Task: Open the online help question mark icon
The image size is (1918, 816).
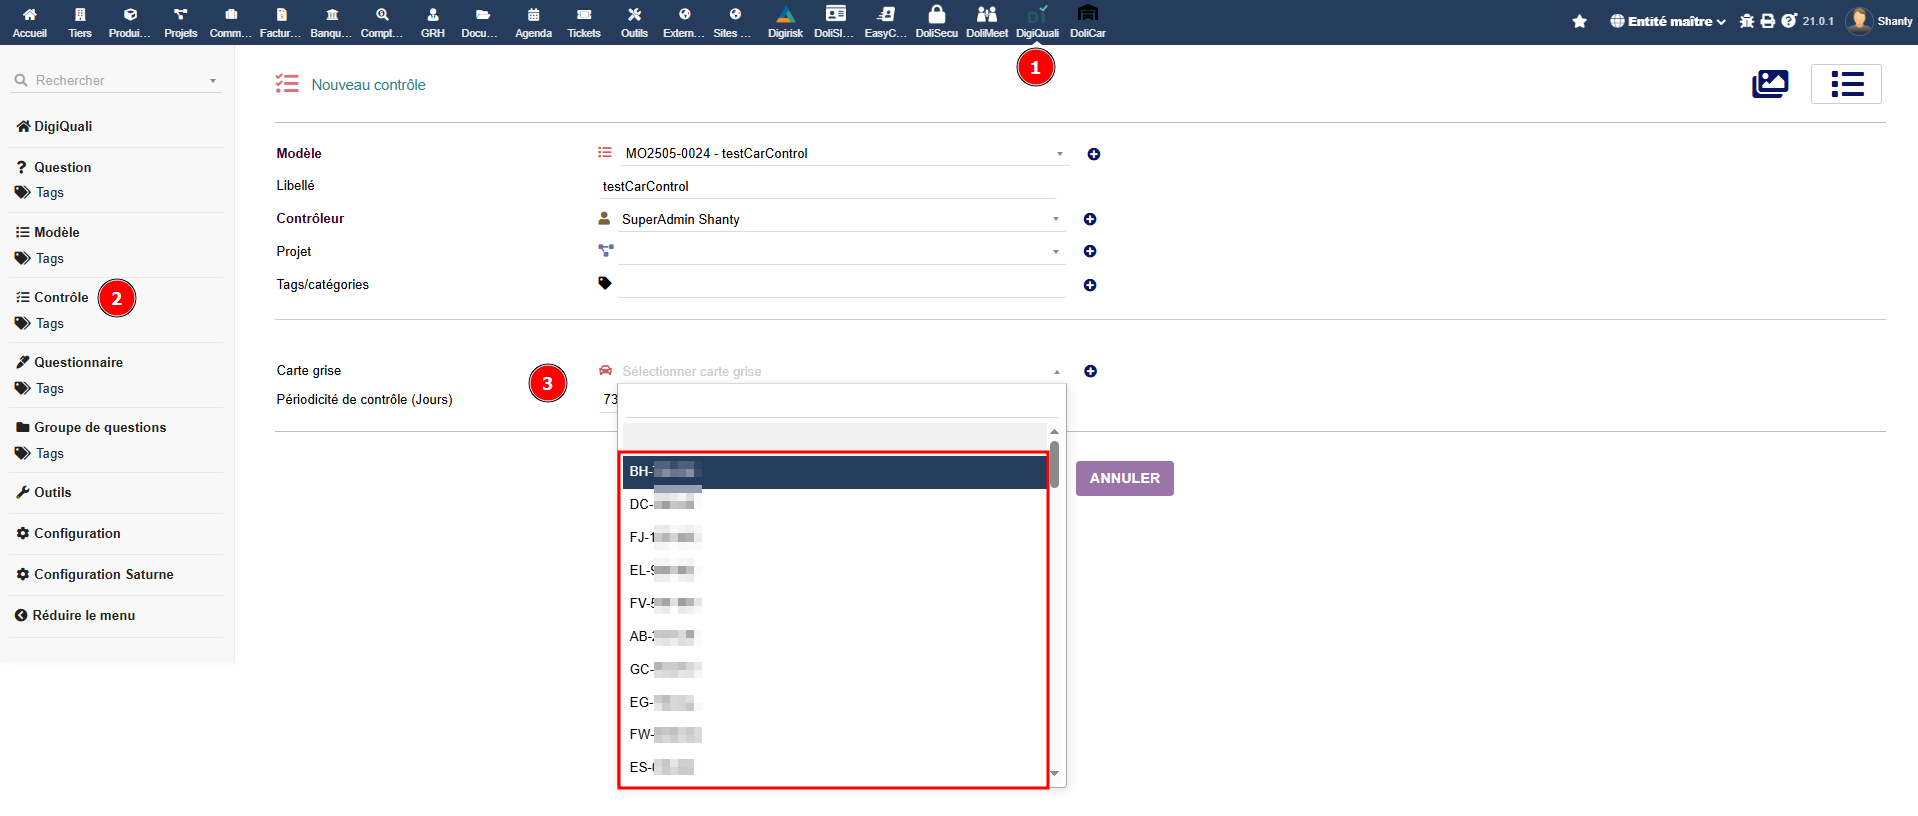Action: [1789, 21]
